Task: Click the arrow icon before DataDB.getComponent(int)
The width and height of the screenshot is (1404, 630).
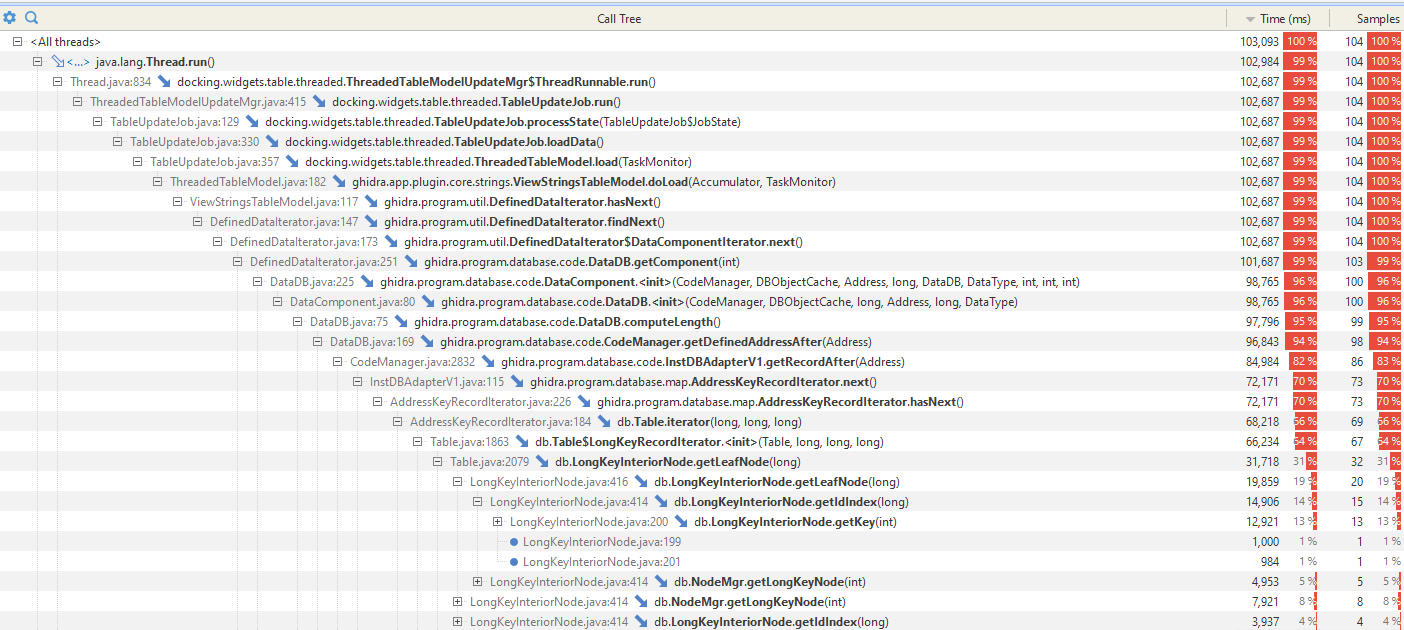Action: coord(412,262)
